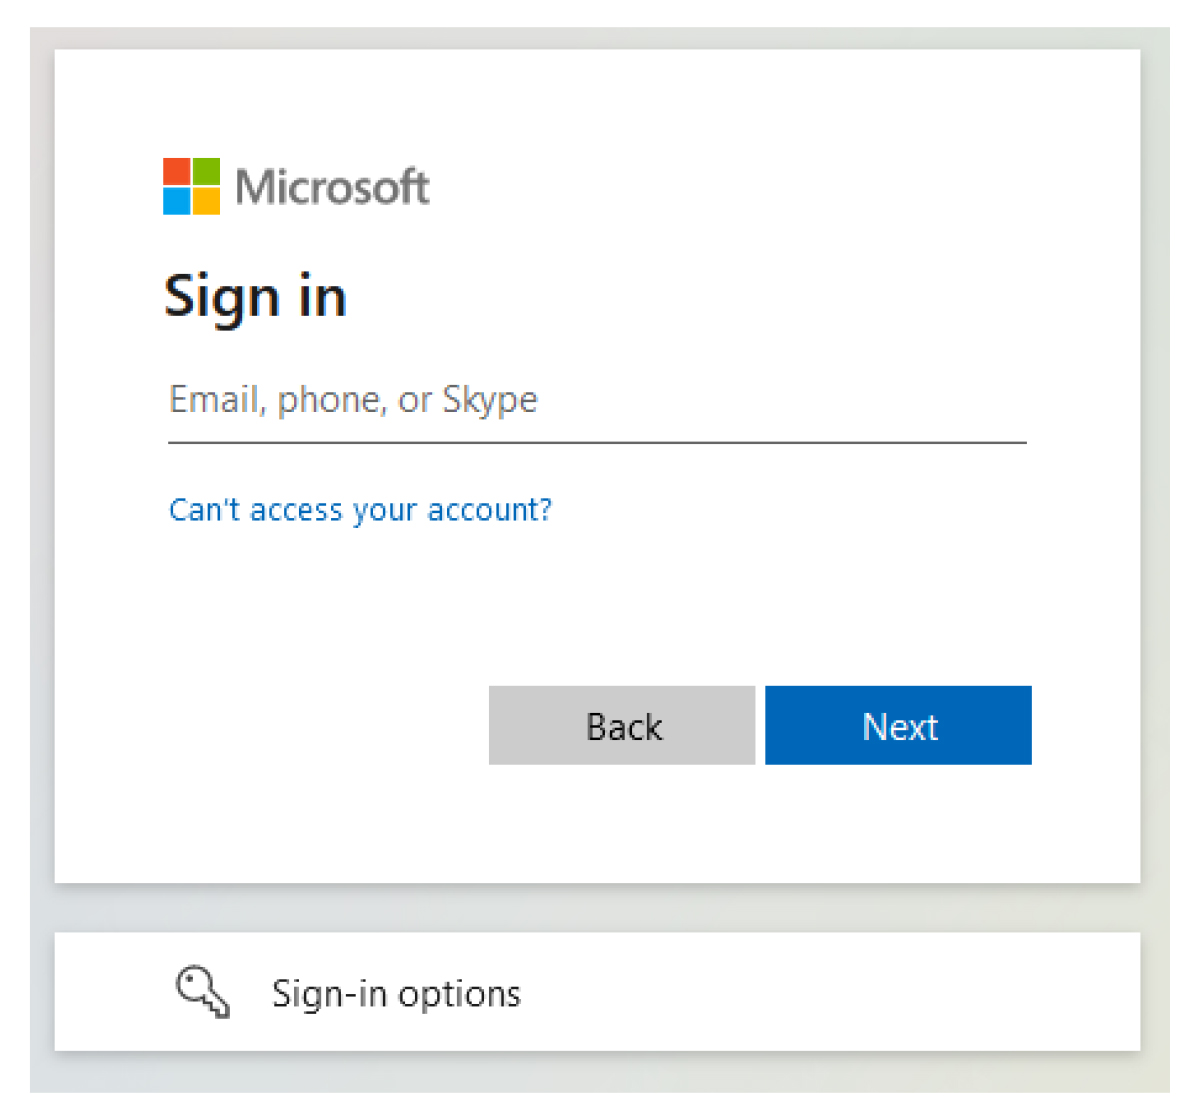Open the "Can't access your account?" link
Image resolution: width=1200 pixels, height=1120 pixels.
[x=360, y=510]
